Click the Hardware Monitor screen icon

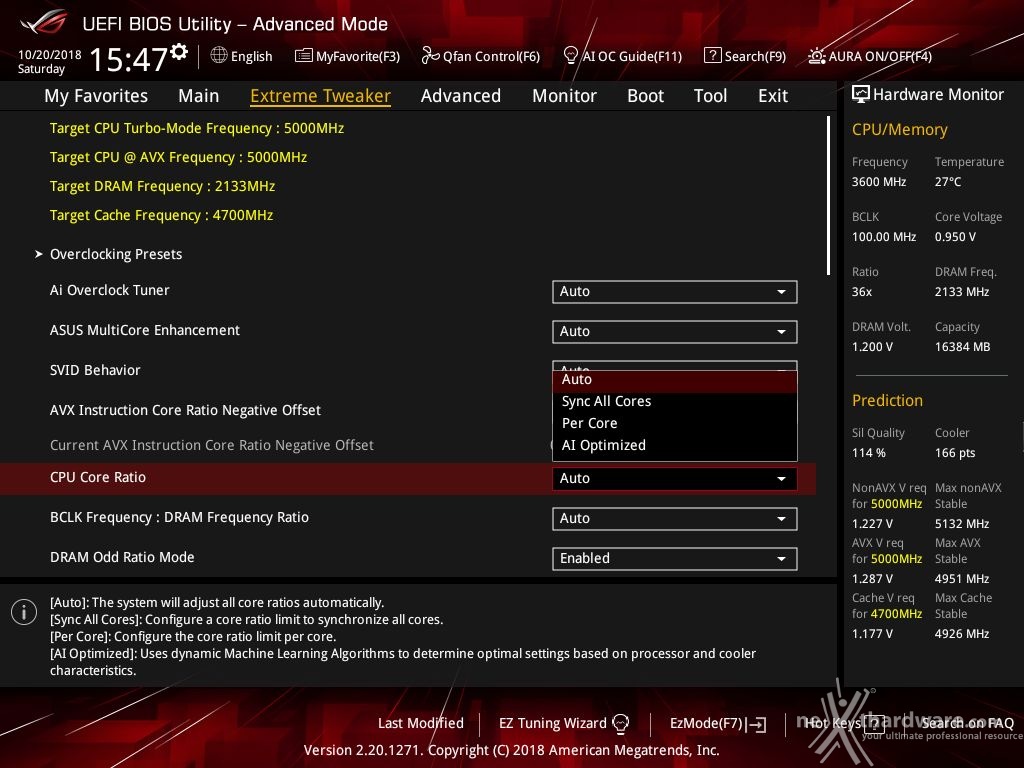(861, 95)
